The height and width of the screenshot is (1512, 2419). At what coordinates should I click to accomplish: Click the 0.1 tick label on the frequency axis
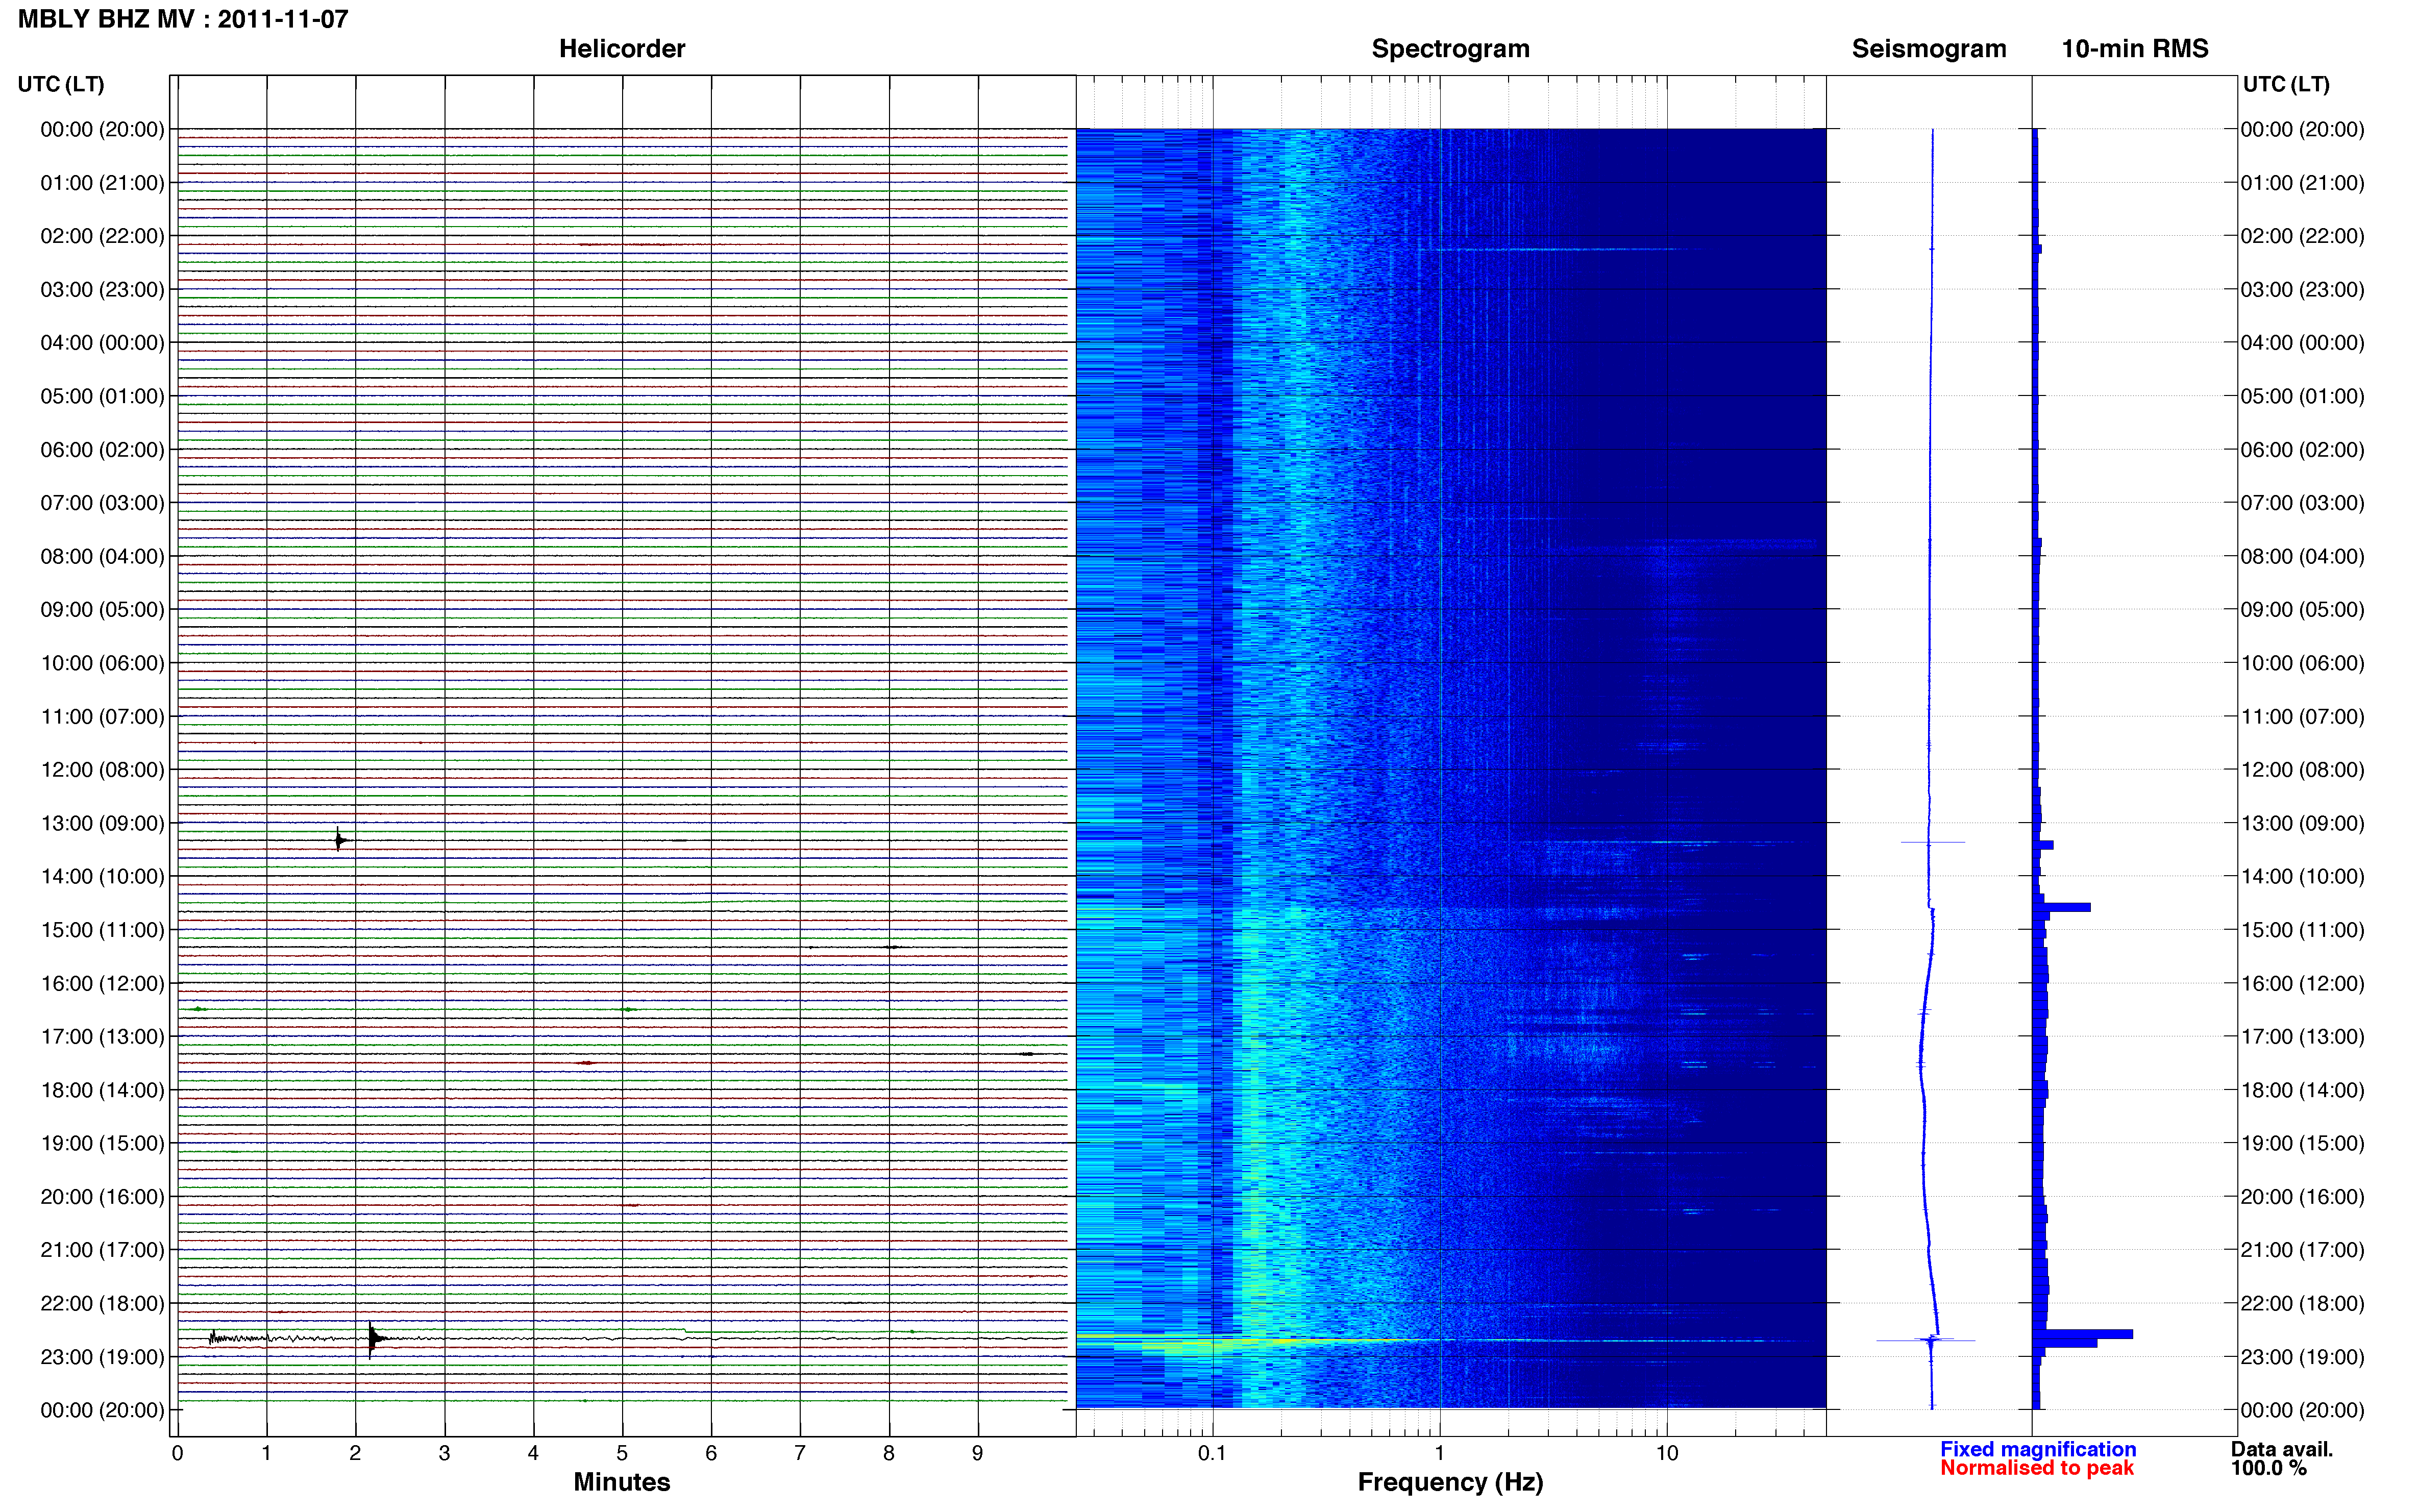click(x=1212, y=1453)
